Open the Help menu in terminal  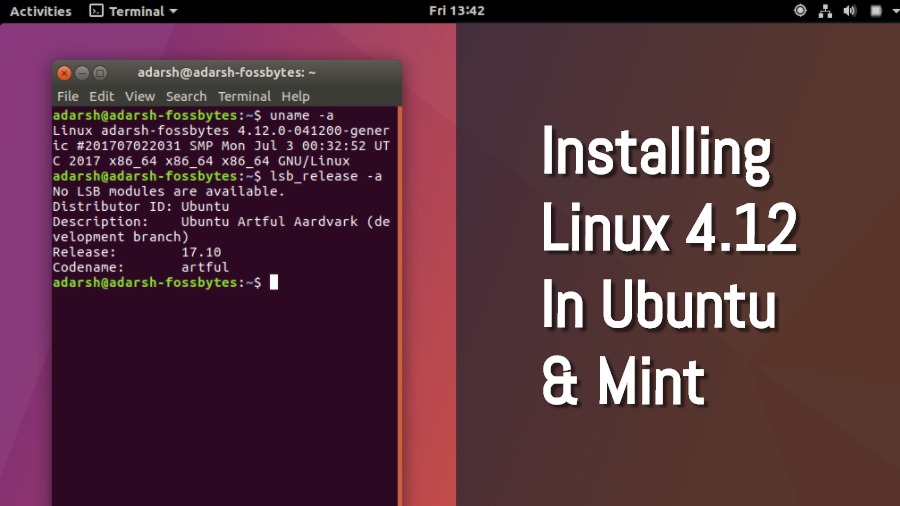pos(296,96)
